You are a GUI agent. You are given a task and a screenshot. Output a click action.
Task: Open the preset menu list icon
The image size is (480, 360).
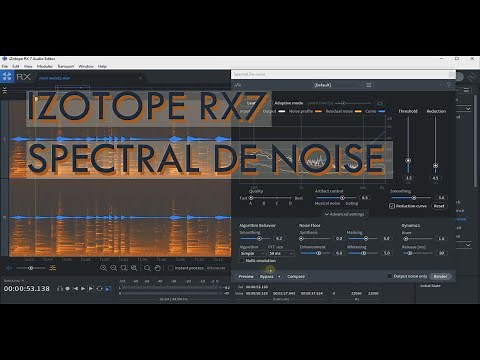coord(369,85)
